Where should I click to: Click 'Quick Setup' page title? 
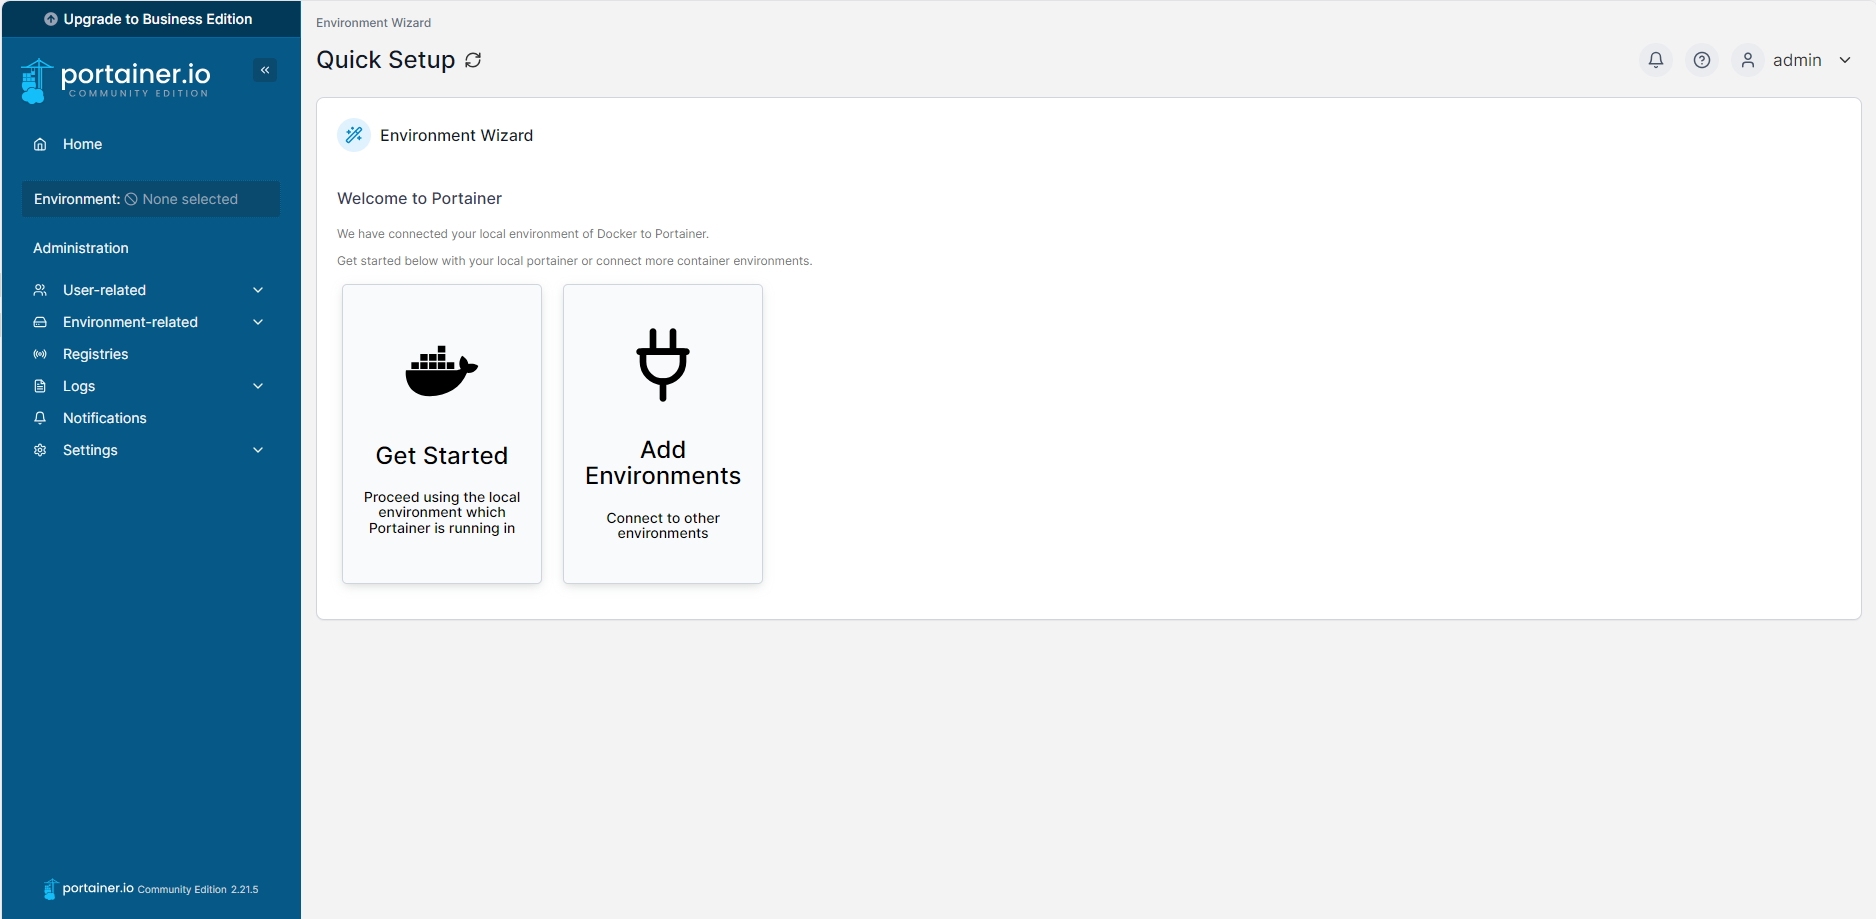point(386,60)
